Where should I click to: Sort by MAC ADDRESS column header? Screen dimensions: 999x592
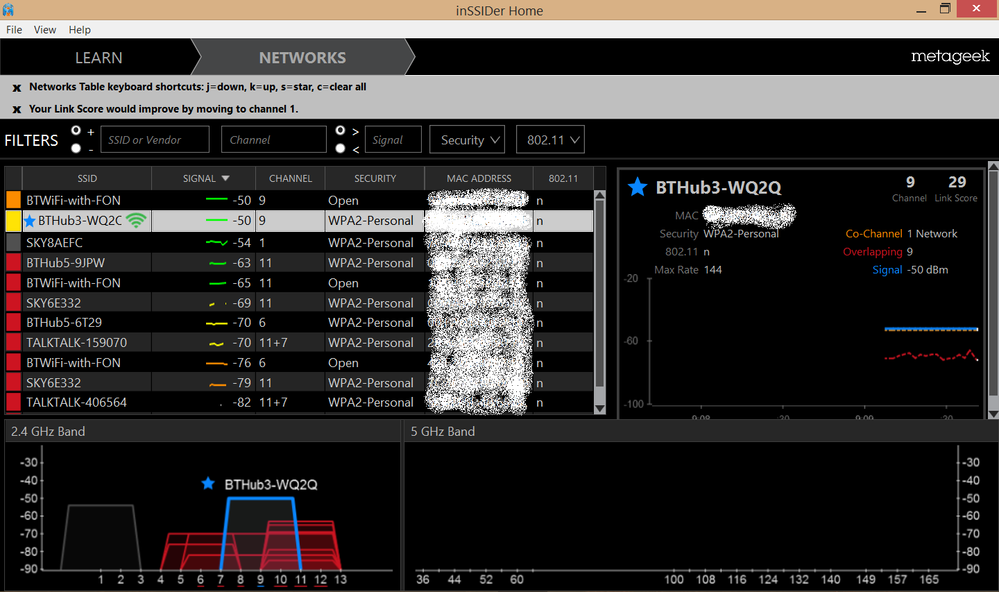pyautogui.click(x=478, y=178)
